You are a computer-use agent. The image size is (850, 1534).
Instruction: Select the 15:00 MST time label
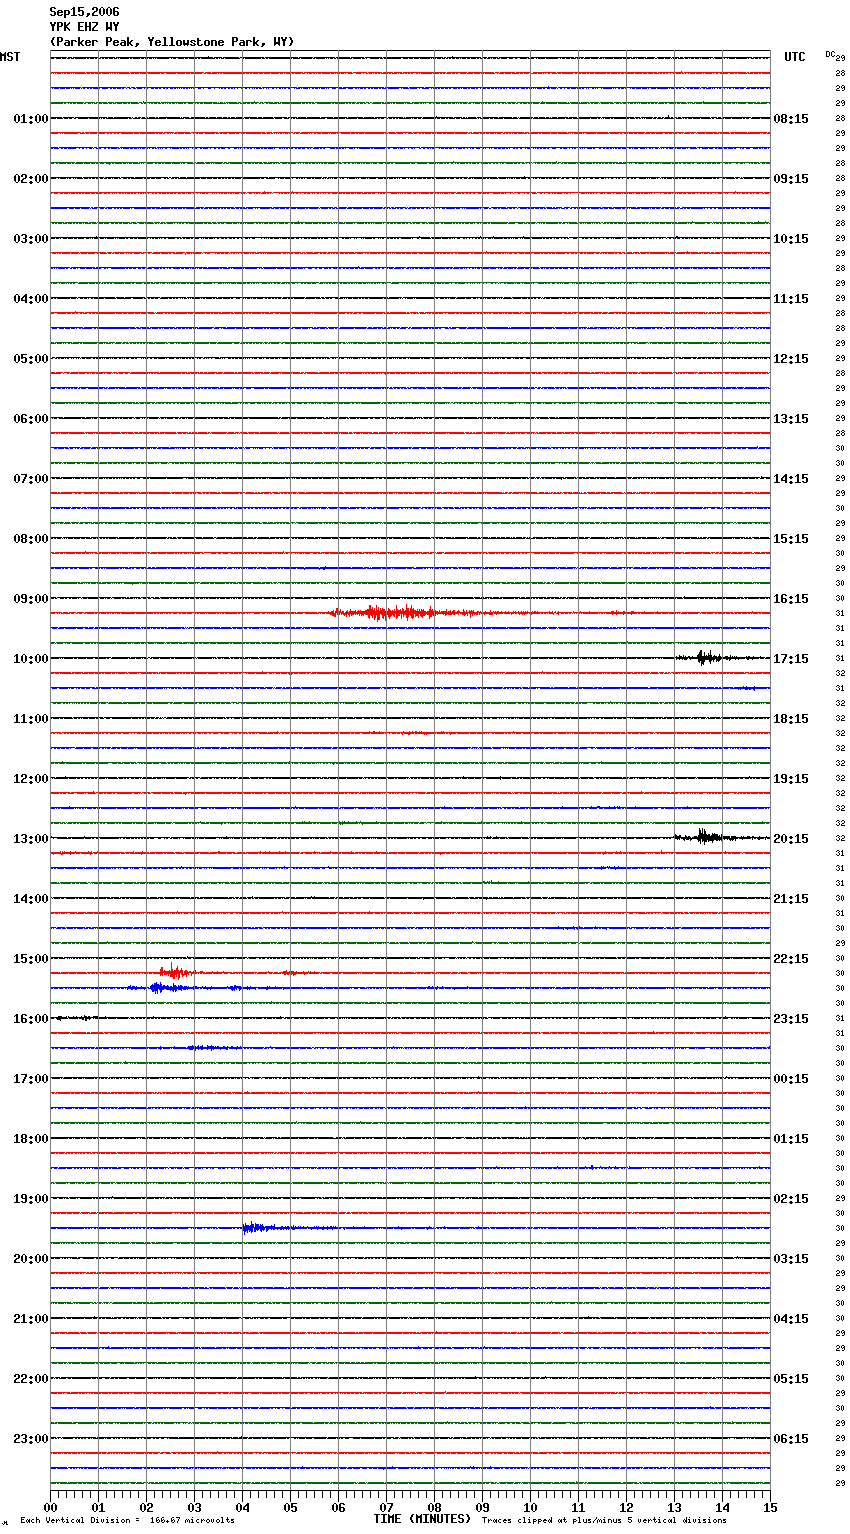coord(31,959)
